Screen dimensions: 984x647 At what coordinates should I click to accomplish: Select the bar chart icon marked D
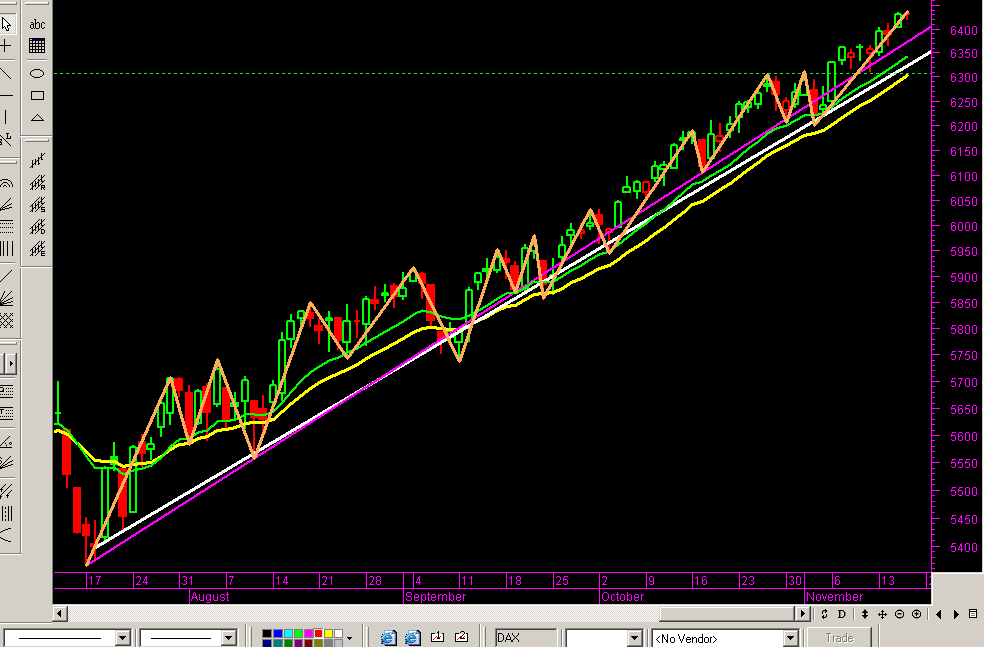click(37, 227)
